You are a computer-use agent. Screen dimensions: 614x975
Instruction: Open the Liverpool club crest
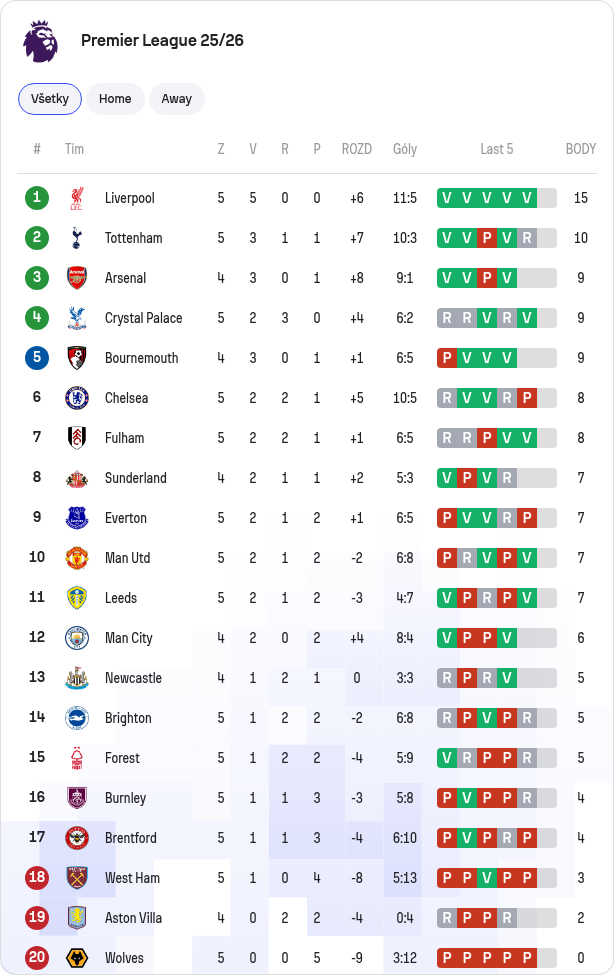click(77, 198)
